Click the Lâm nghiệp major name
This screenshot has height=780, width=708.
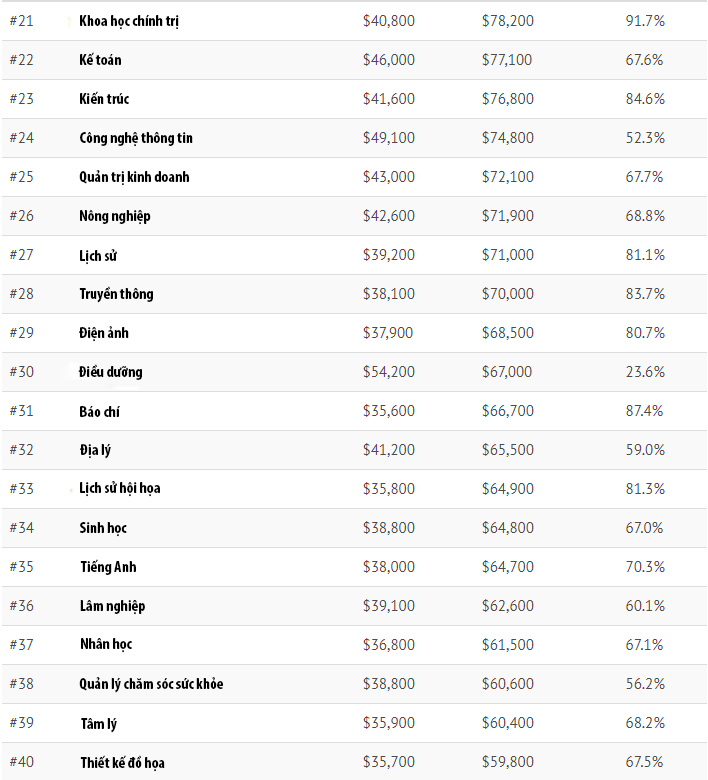click(112, 606)
